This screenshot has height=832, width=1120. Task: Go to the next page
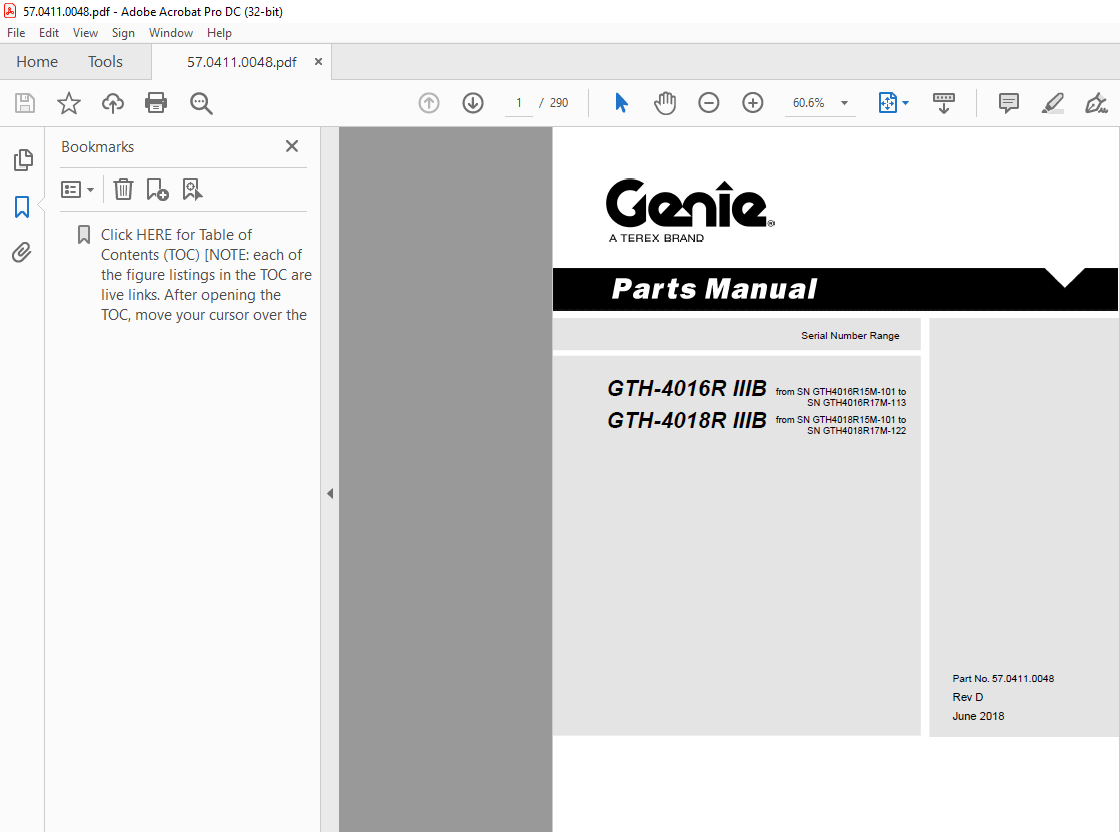coord(473,103)
